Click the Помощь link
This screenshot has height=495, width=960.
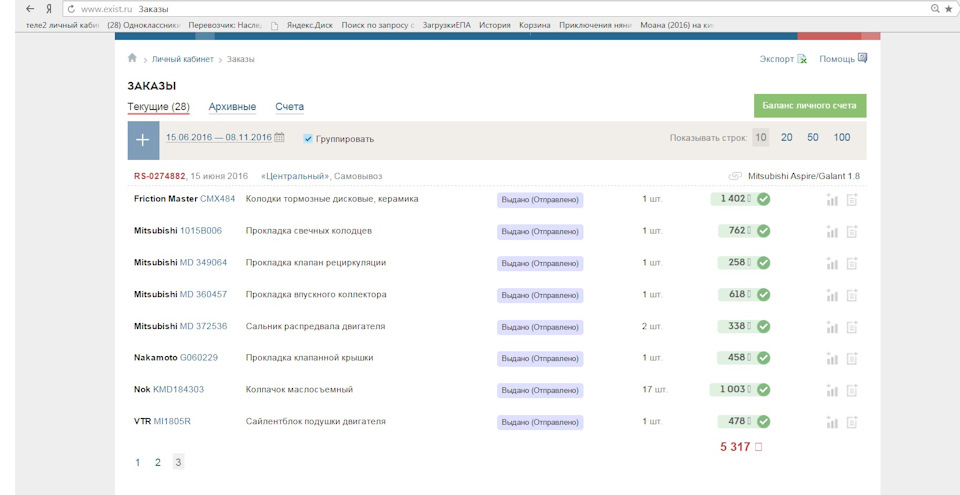tap(837, 59)
